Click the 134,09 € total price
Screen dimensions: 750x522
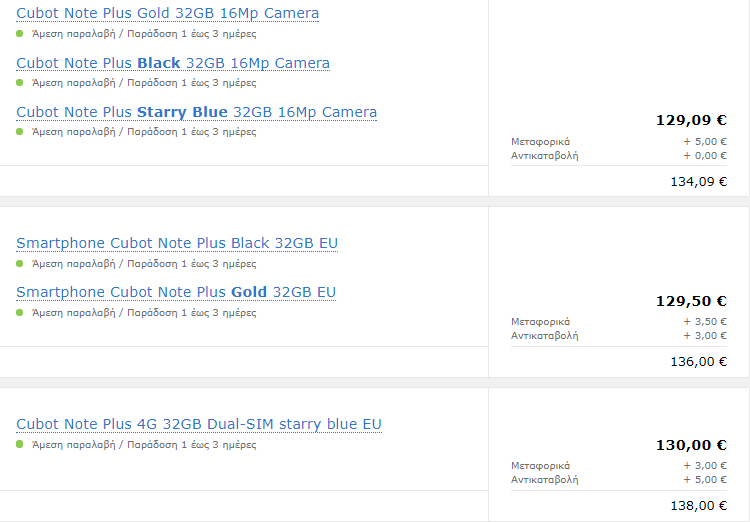pyautogui.click(x=698, y=181)
